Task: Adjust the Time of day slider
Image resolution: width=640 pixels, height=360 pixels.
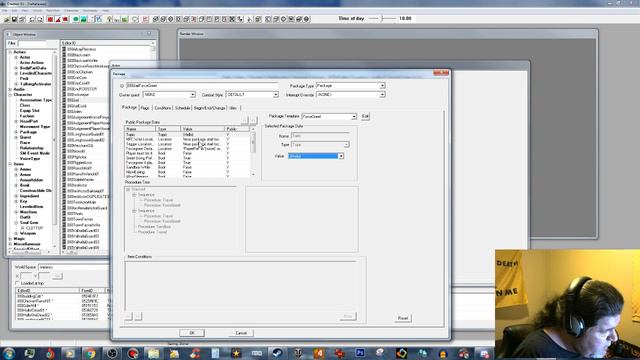Action: click(x=382, y=18)
